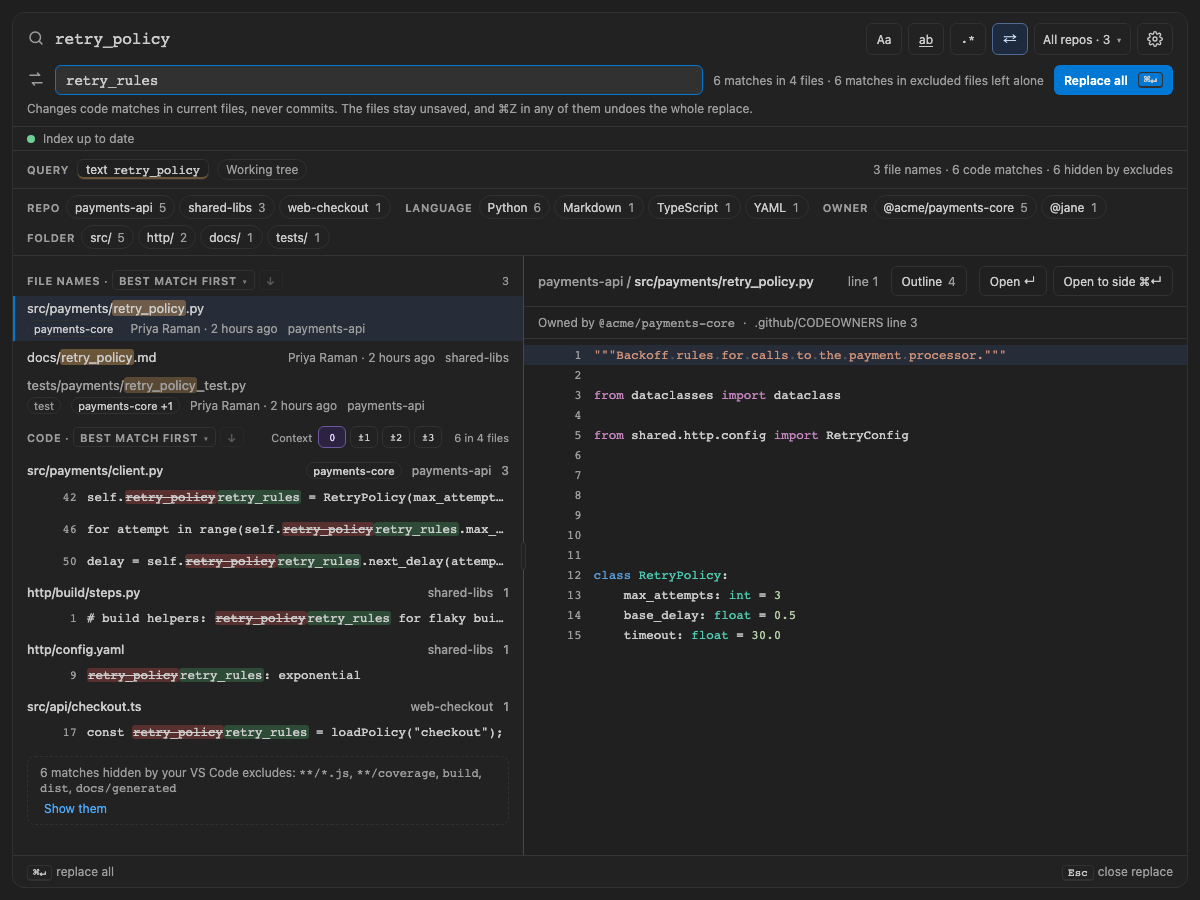Open the All repos dropdown
This screenshot has height=900, width=1200.
pyautogui.click(x=1082, y=39)
